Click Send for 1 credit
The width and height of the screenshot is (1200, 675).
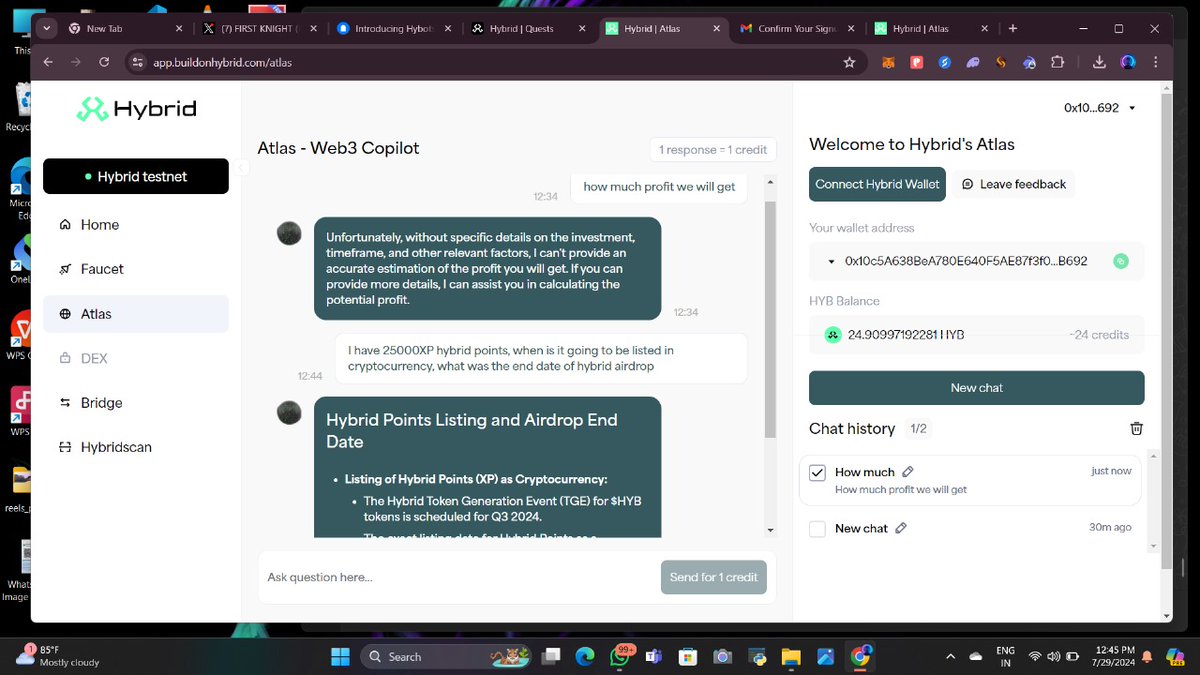[714, 577]
